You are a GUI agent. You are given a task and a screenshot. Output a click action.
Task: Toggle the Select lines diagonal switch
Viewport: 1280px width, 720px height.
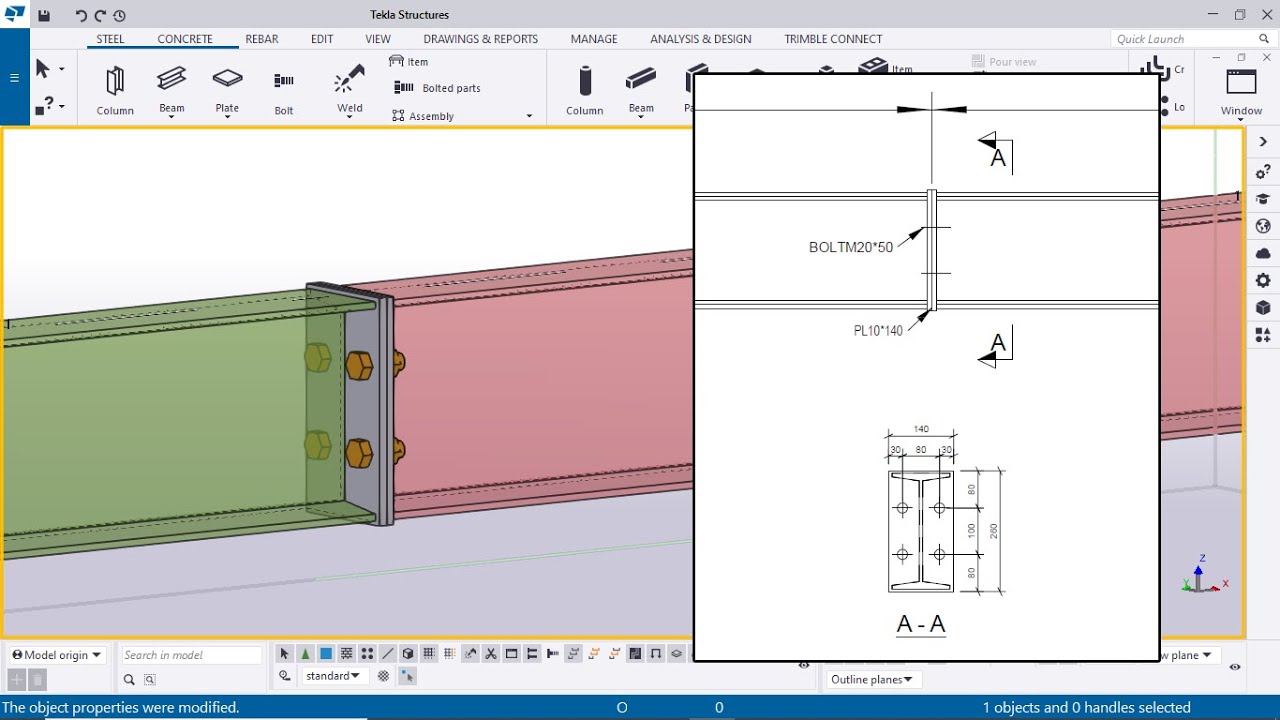pos(388,654)
